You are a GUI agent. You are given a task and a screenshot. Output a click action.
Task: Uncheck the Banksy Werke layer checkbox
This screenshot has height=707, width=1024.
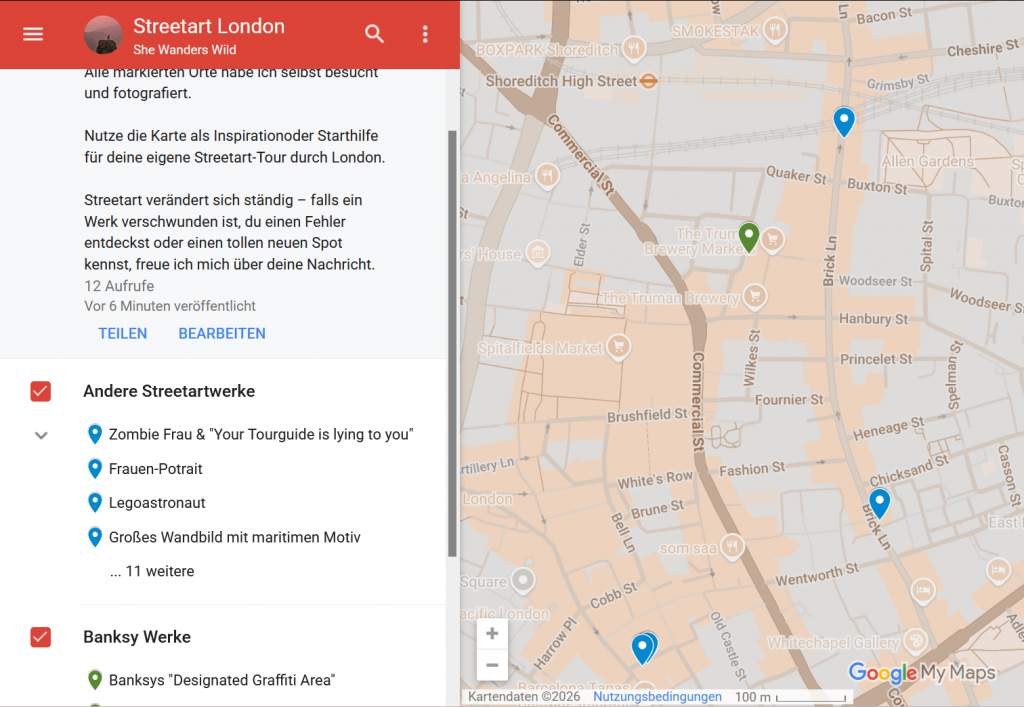pyautogui.click(x=40, y=637)
